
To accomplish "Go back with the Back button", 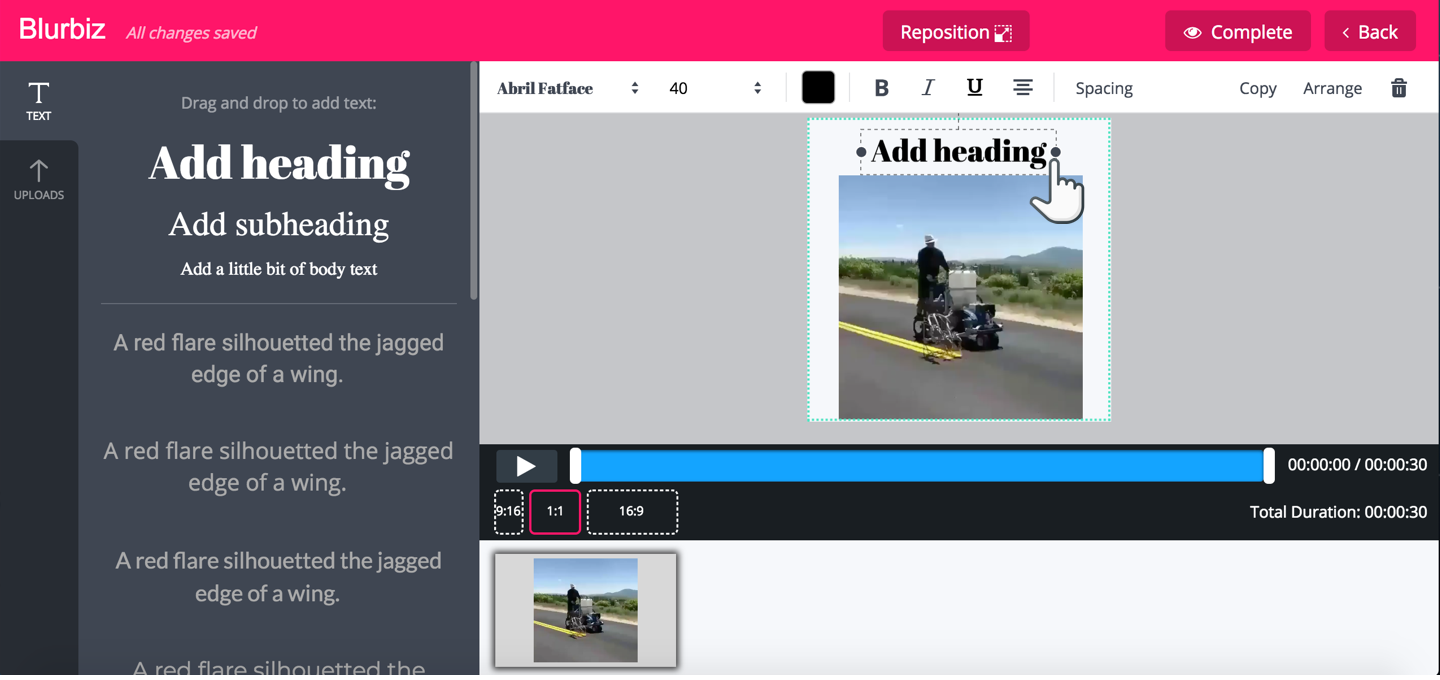I will [1370, 32].
